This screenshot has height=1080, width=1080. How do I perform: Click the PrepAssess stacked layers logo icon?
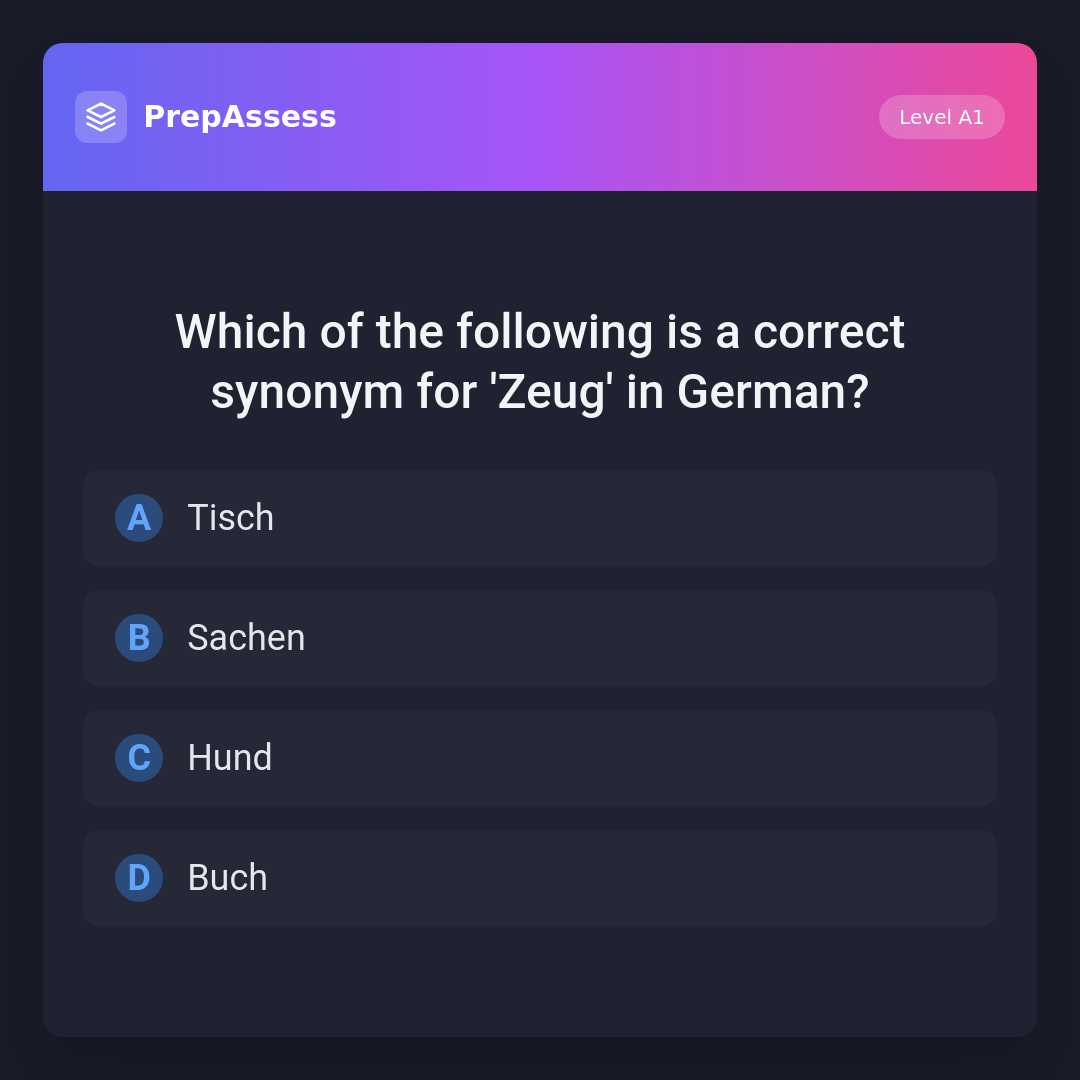click(x=101, y=117)
